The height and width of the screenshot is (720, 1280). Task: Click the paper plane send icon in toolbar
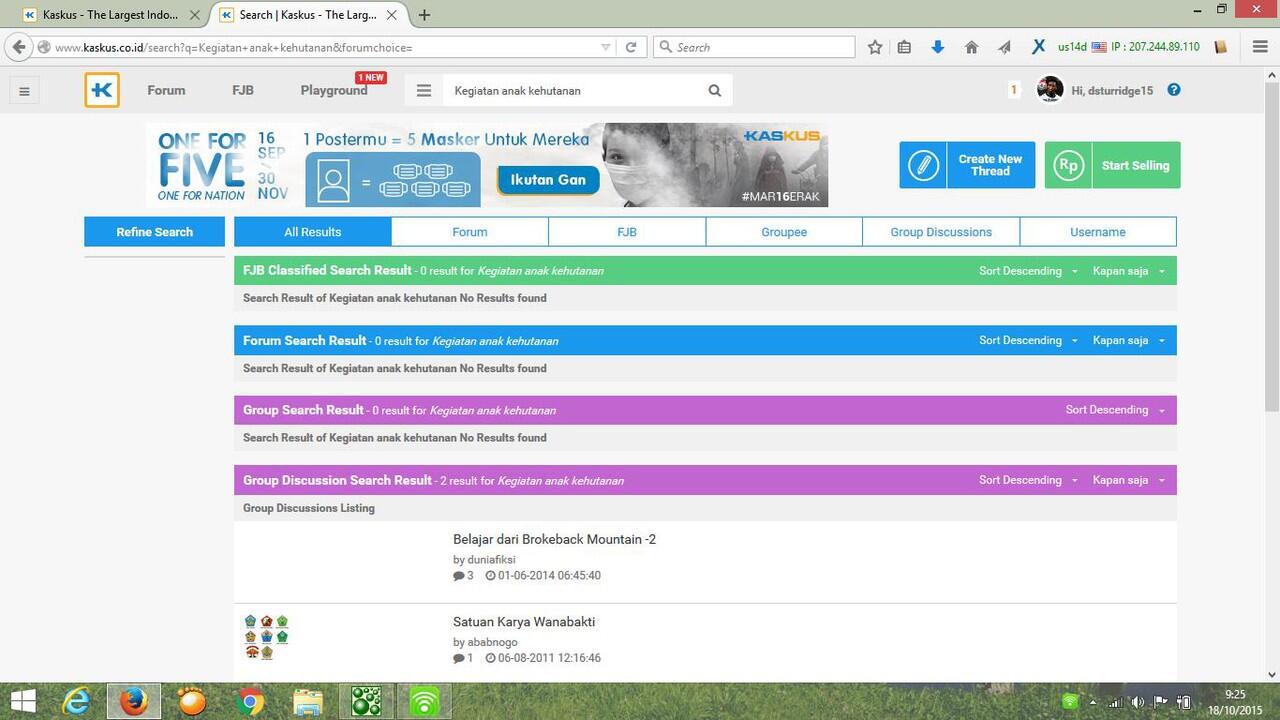[1005, 47]
